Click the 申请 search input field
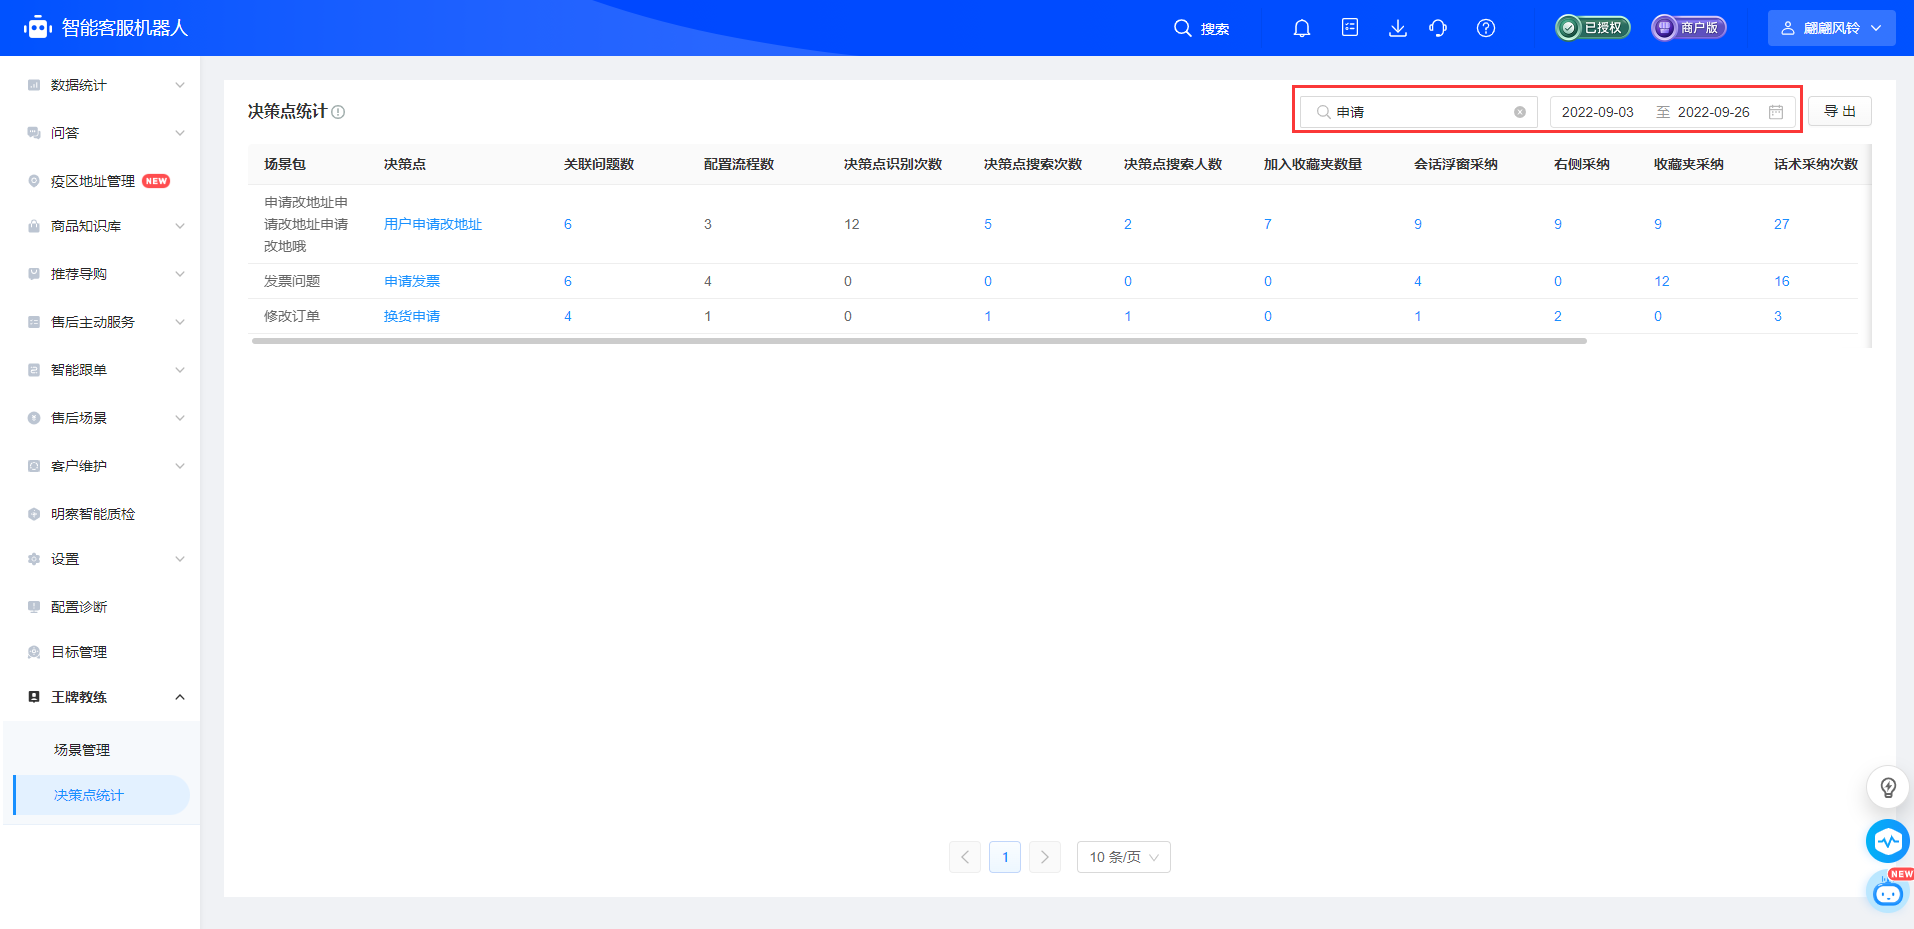The image size is (1914, 929). pos(1419,112)
